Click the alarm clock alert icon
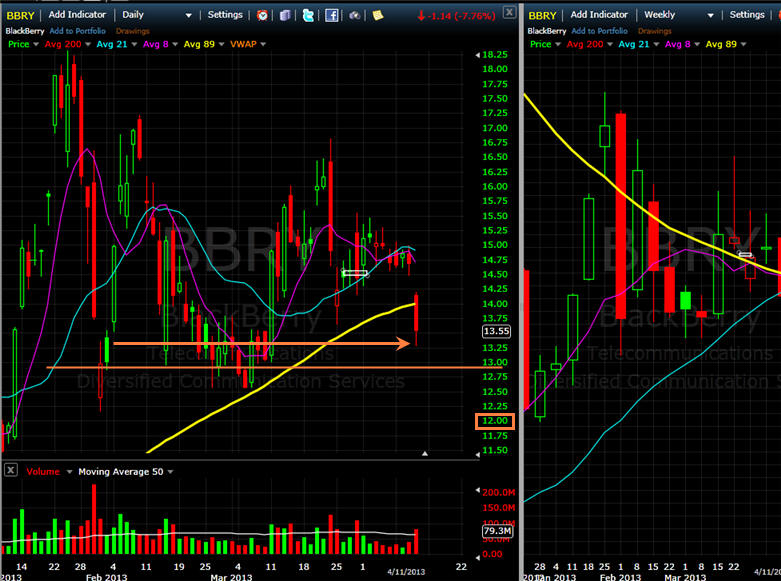Viewport: 781px width, 581px height. pyautogui.click(x=262, y=15)
